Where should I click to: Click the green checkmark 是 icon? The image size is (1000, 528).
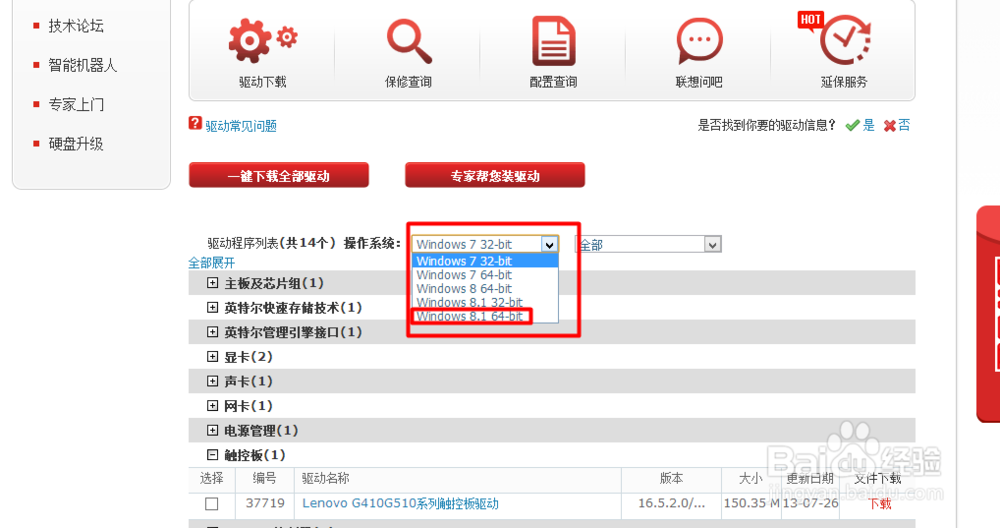point(852,126)
